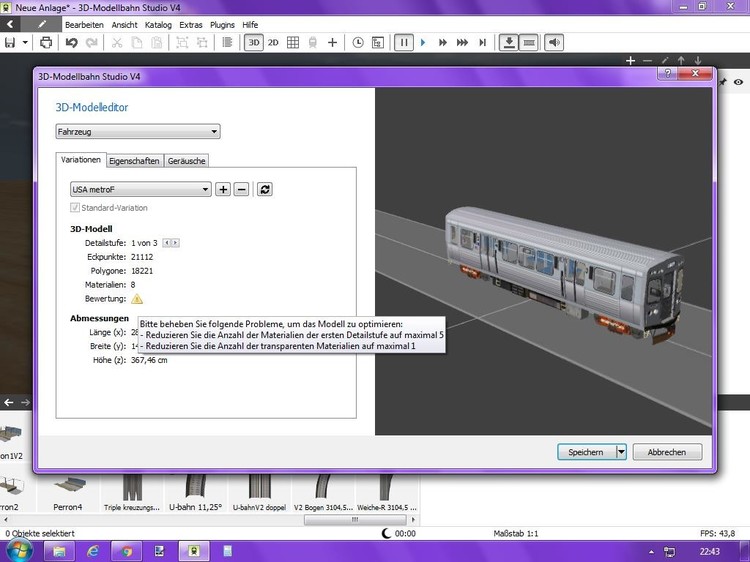Step the simulation forward one frame
Image resolution: width=750 pixels, height=562 pixels.
pyautogui.click(x=482, y=43)
